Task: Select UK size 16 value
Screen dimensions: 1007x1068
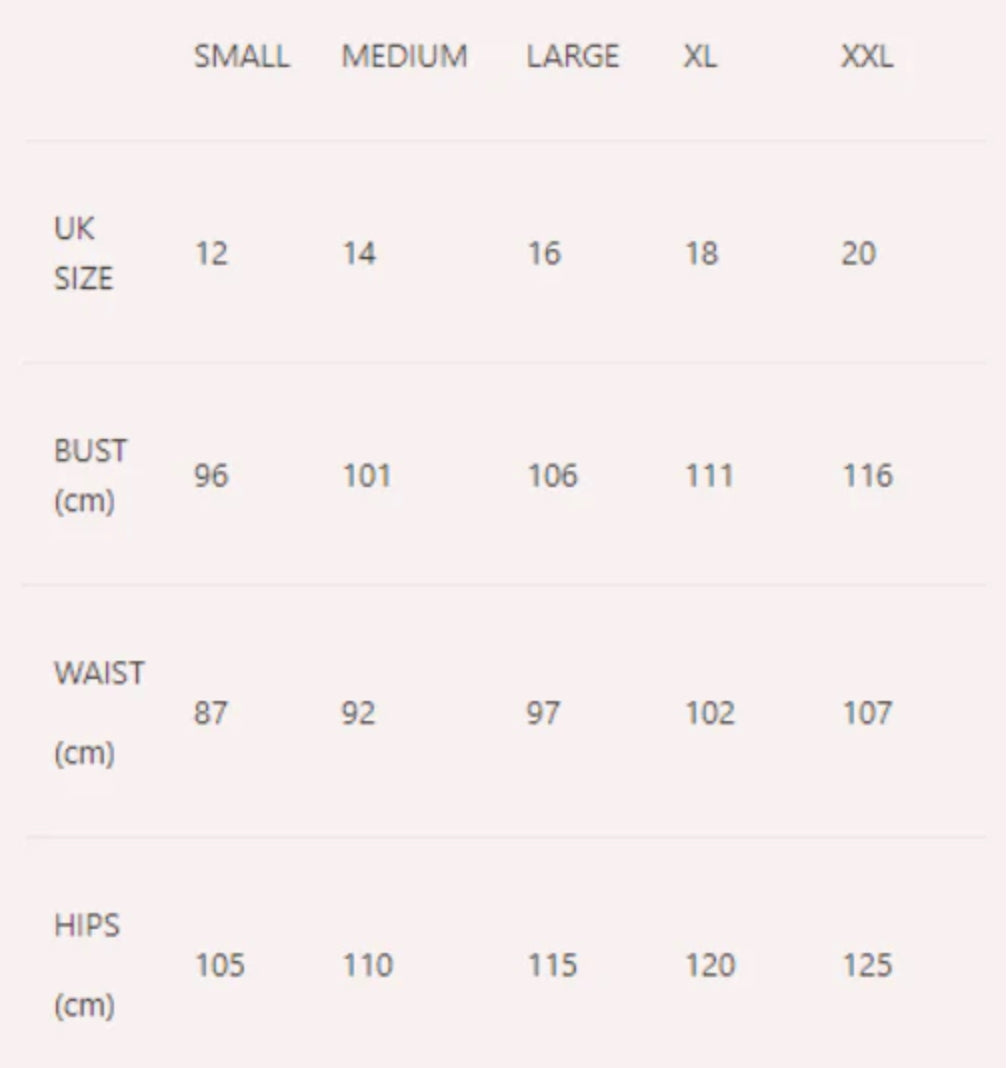Action: pyautogui.click(x=544, y=254)
